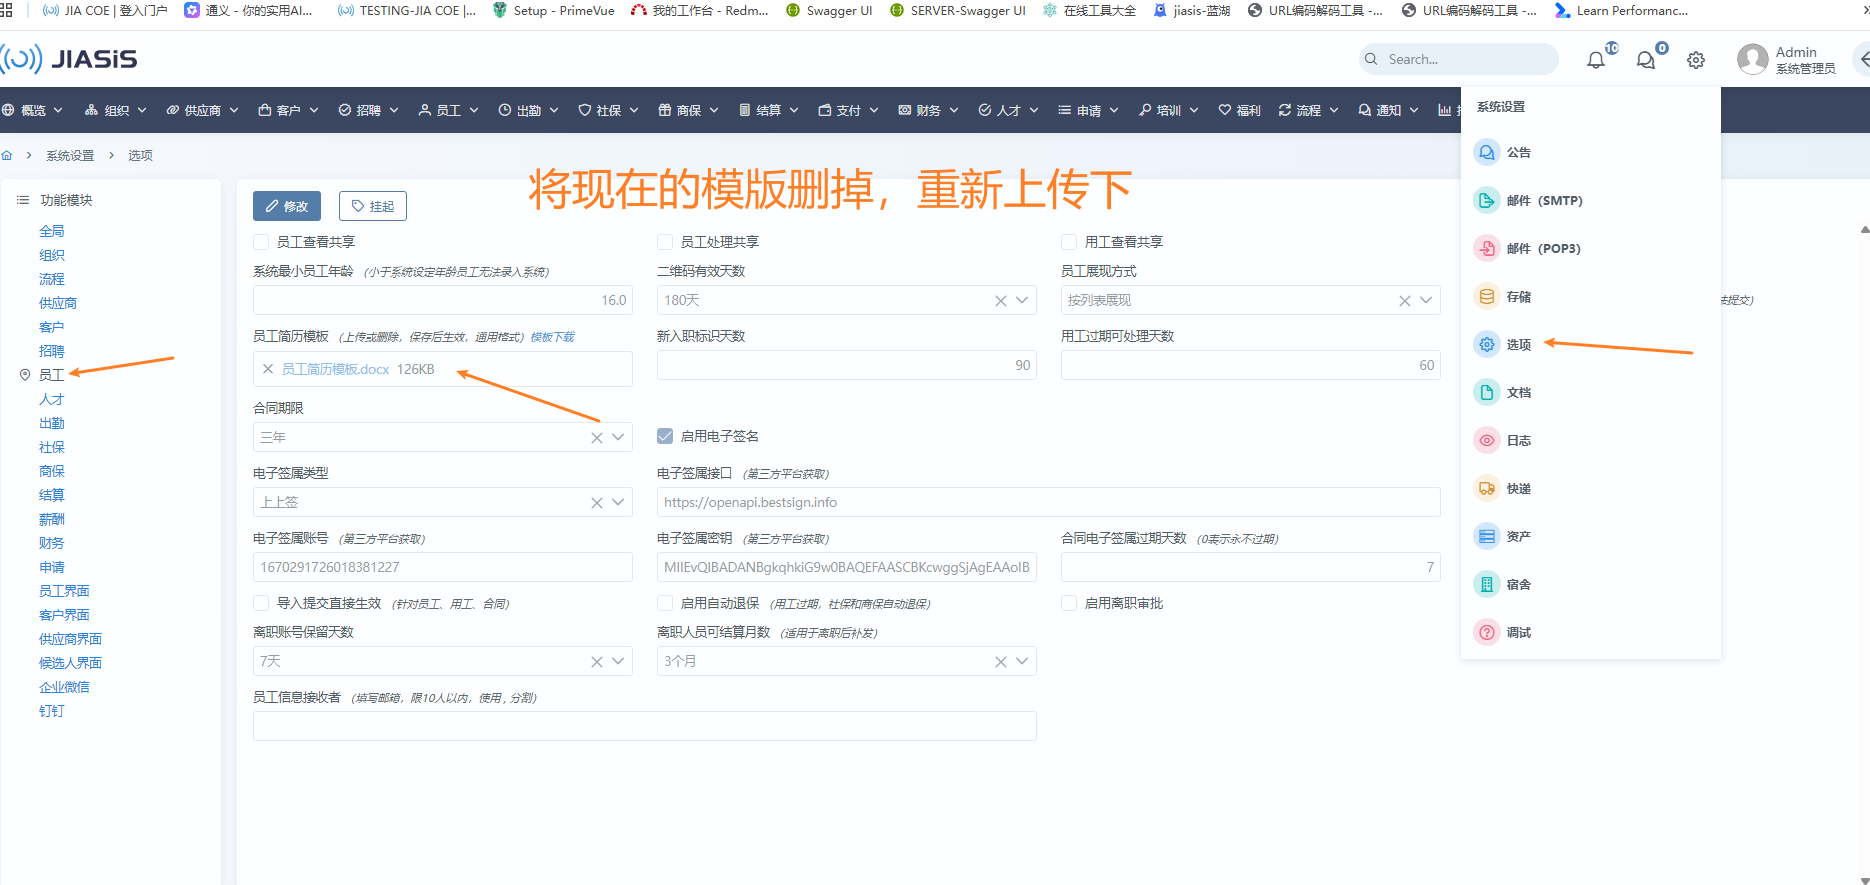Click the notification bell icon
Viewport: 1870px width, 885px height.
coord(1596,60)
